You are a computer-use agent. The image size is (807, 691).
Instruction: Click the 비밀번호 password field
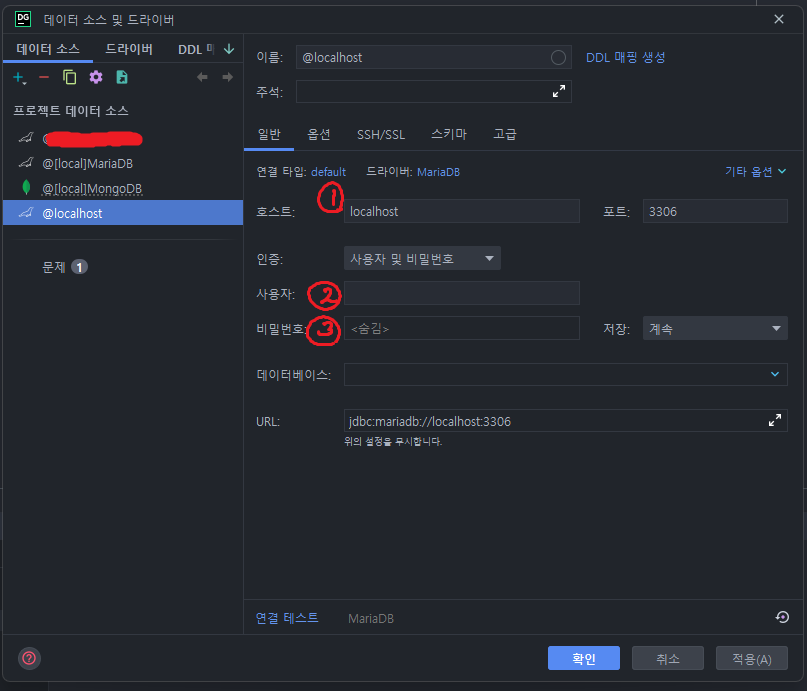[462, 328]
